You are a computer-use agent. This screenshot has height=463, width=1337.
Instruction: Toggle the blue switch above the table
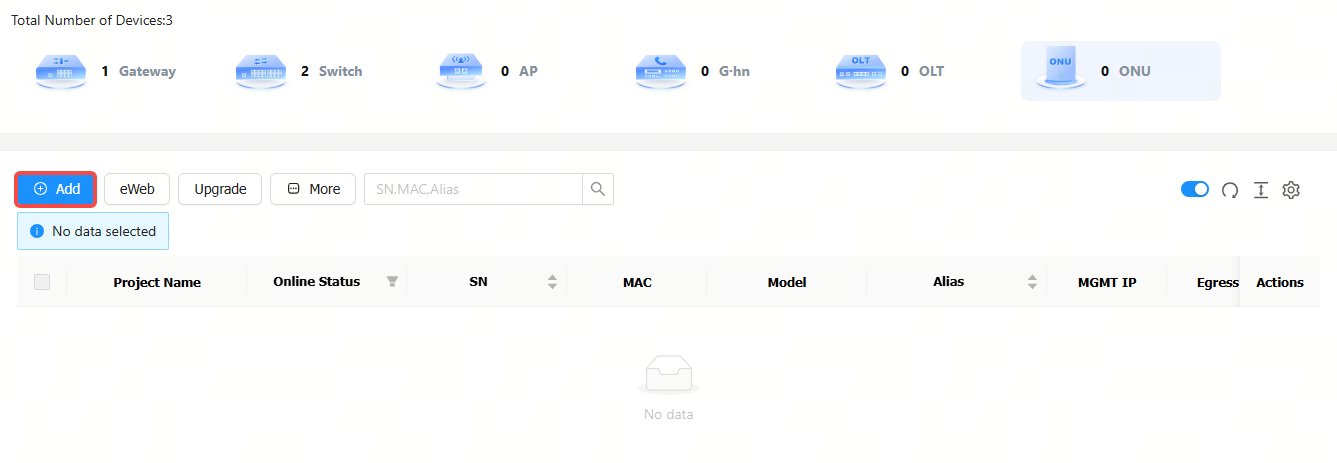click(x=1195, y=189)
